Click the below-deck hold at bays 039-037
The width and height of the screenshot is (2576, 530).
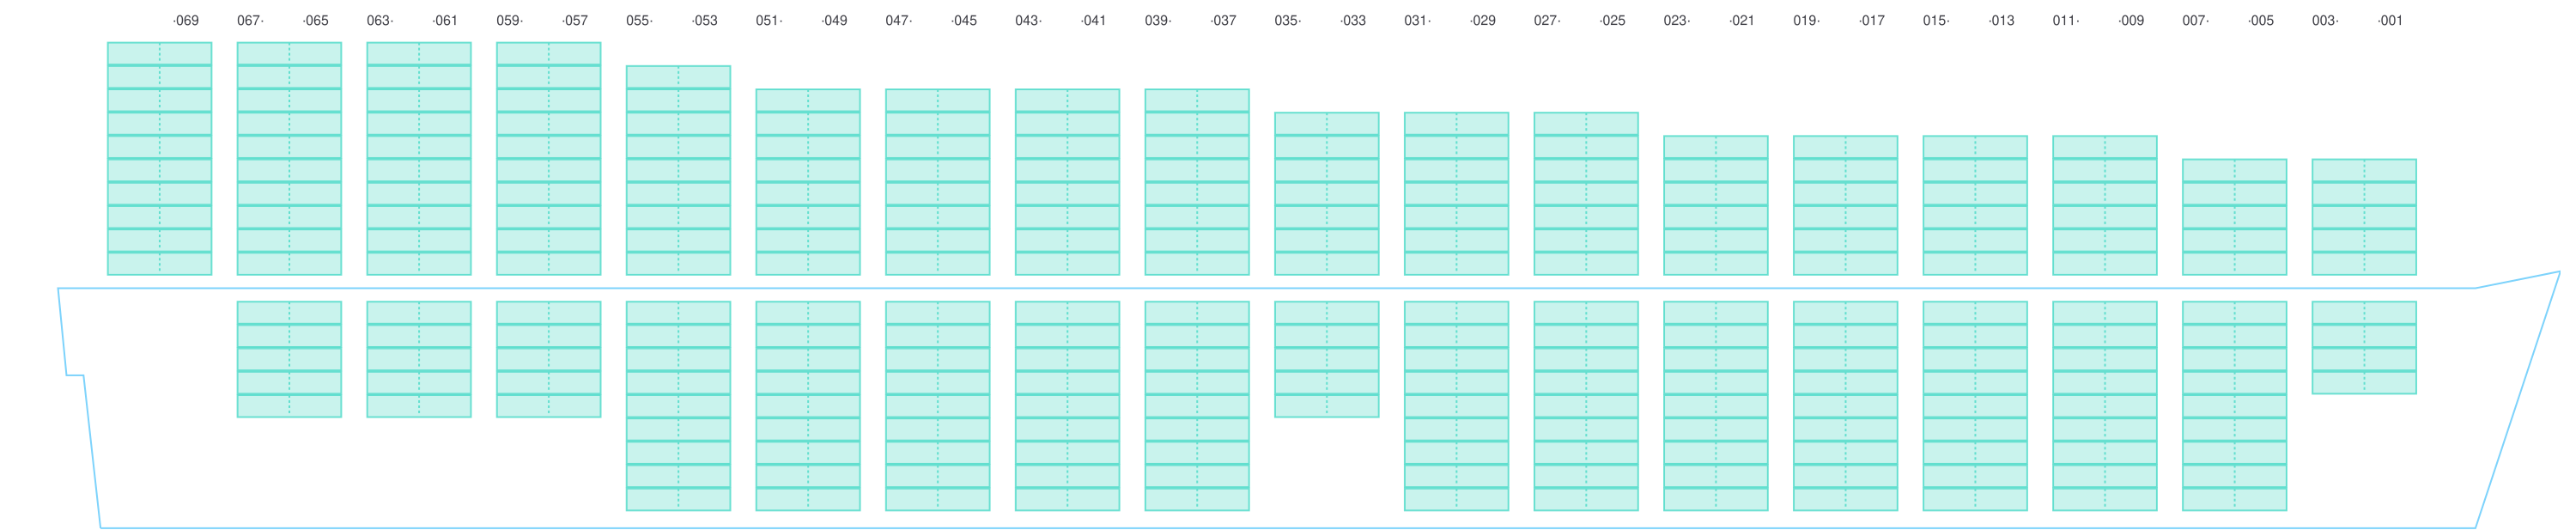[1197, 405]
